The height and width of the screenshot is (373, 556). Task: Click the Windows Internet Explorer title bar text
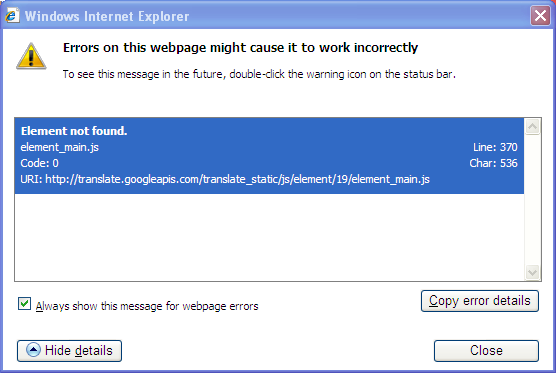coord(107,16)
